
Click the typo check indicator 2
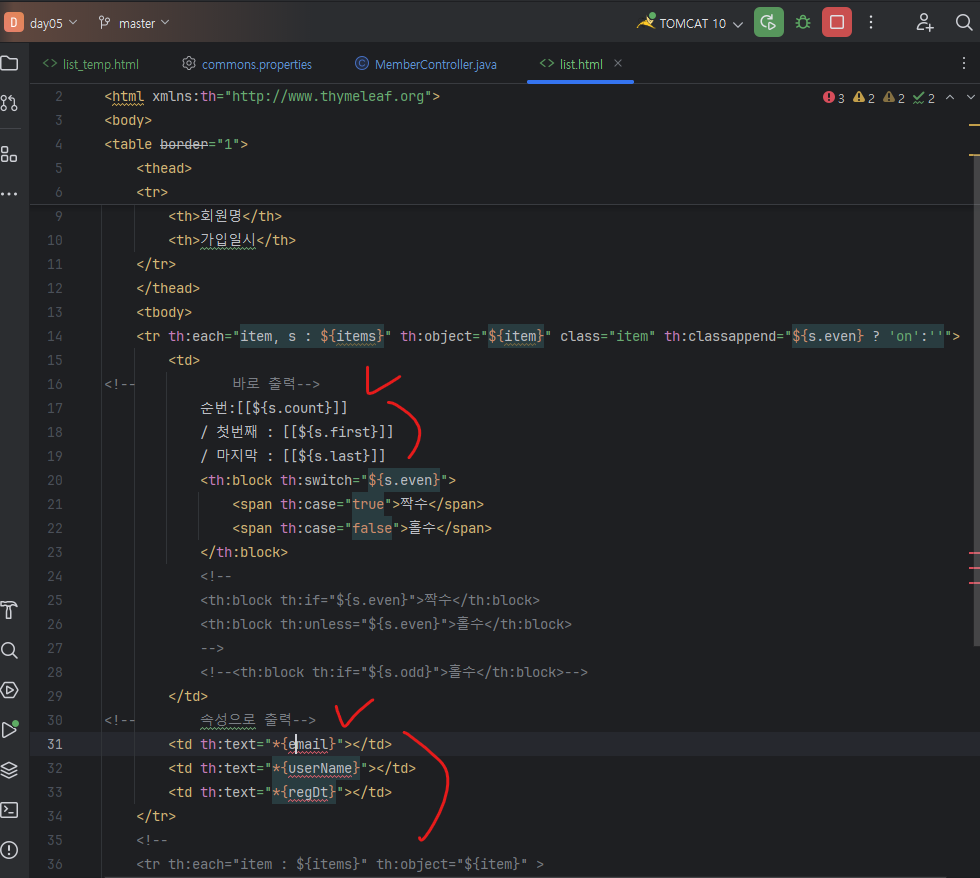(924, 97)
